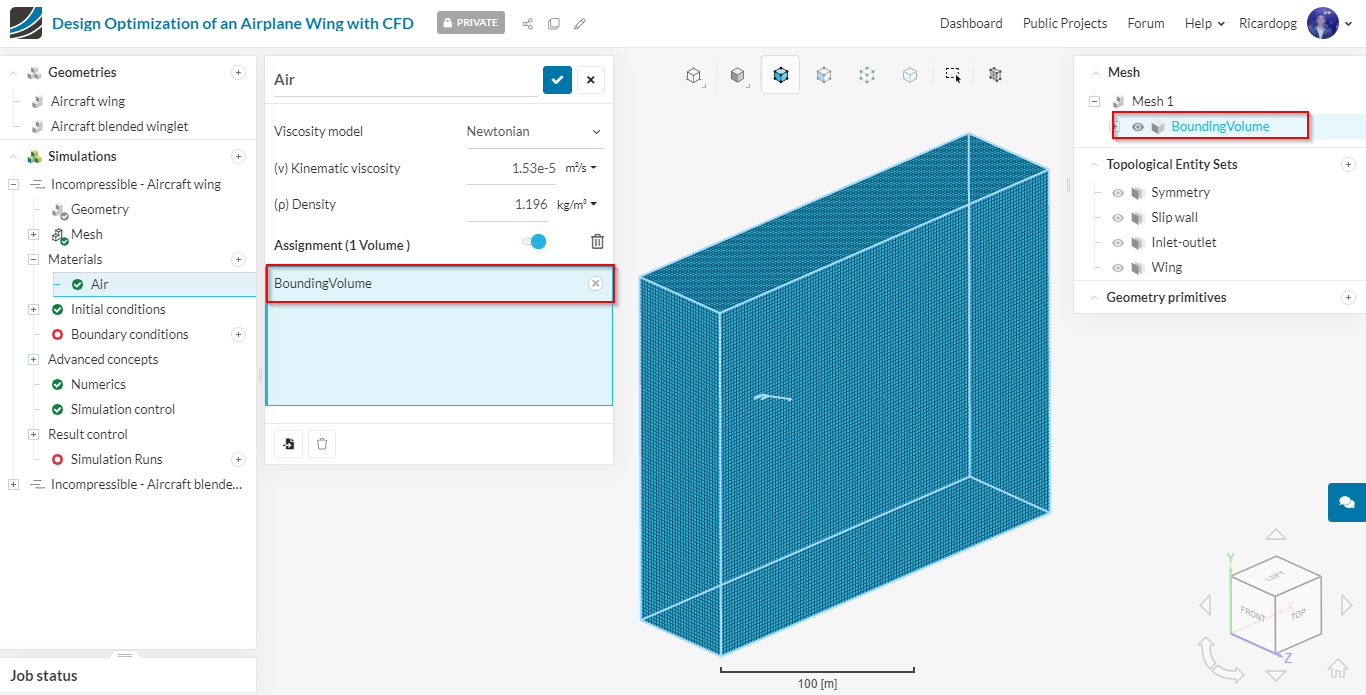Close the Air material panel
The width and height of the screenshot is (1366, 695).
coord(590,80)
